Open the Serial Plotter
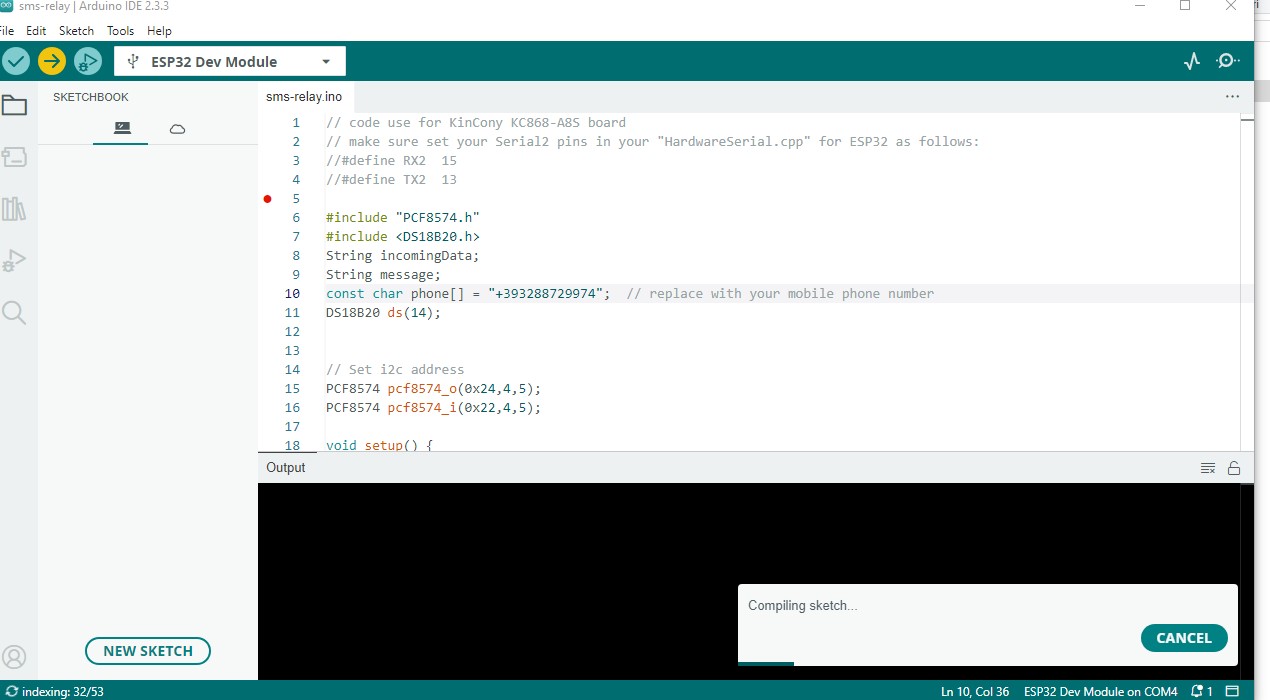The width and height of the screenshot is (1270, 700). [1191, 61]
